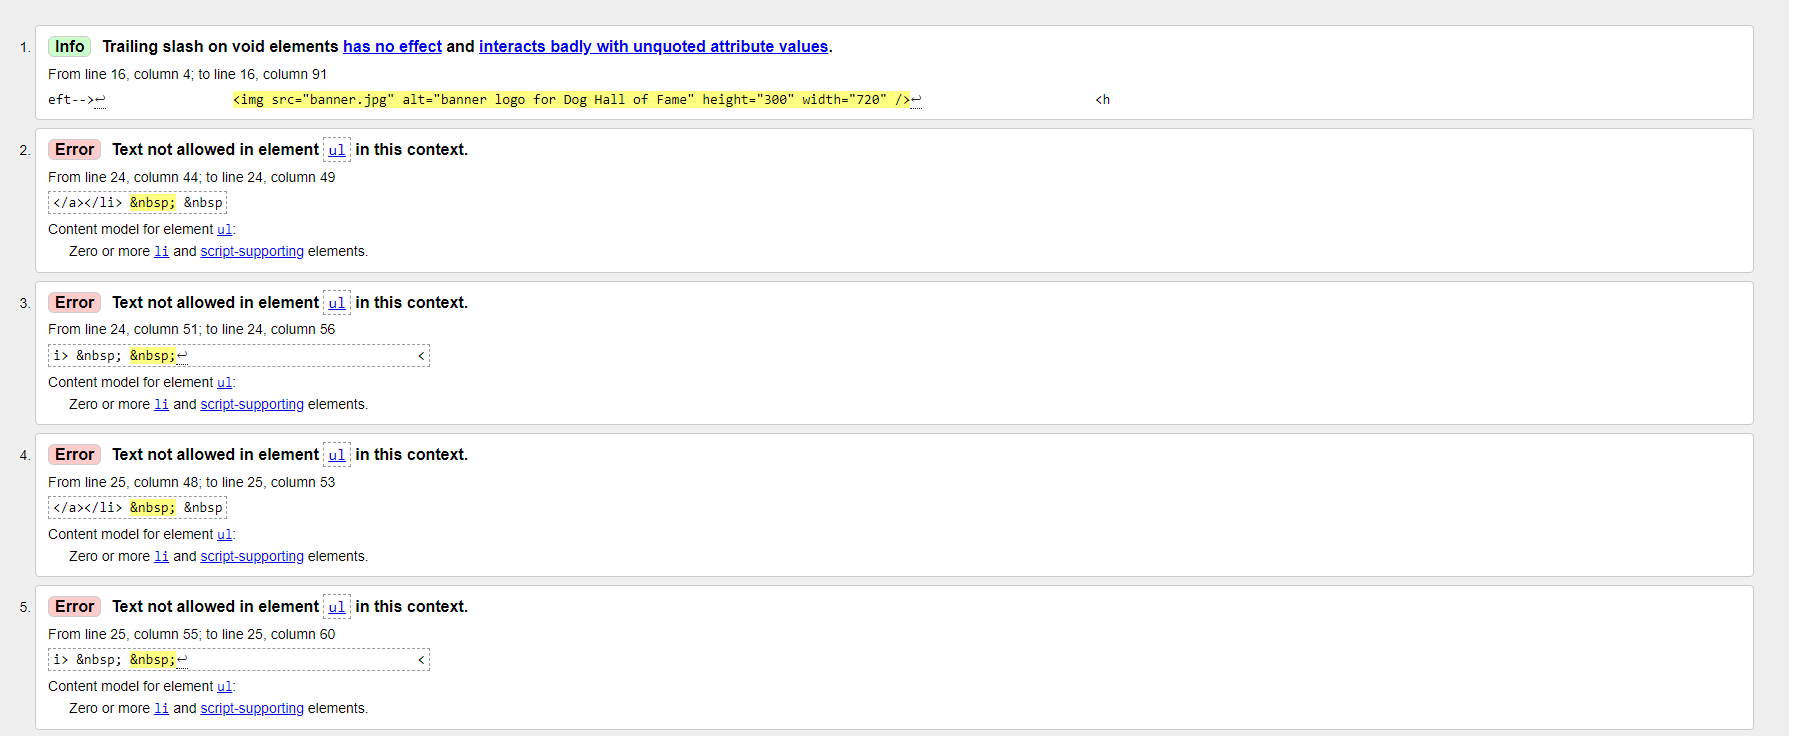Viewport: 1802px width, 736px height.
Task: Click the "ul" link in error 5's heading
Action: click(337, 607)
